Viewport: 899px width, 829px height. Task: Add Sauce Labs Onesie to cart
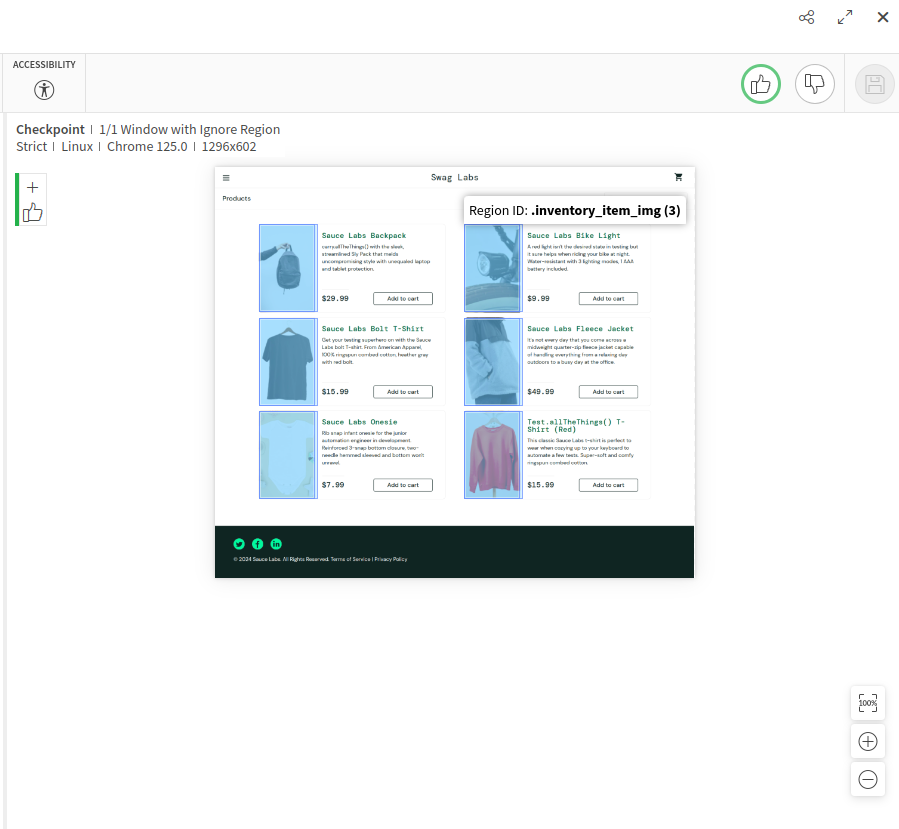point(403,485)
